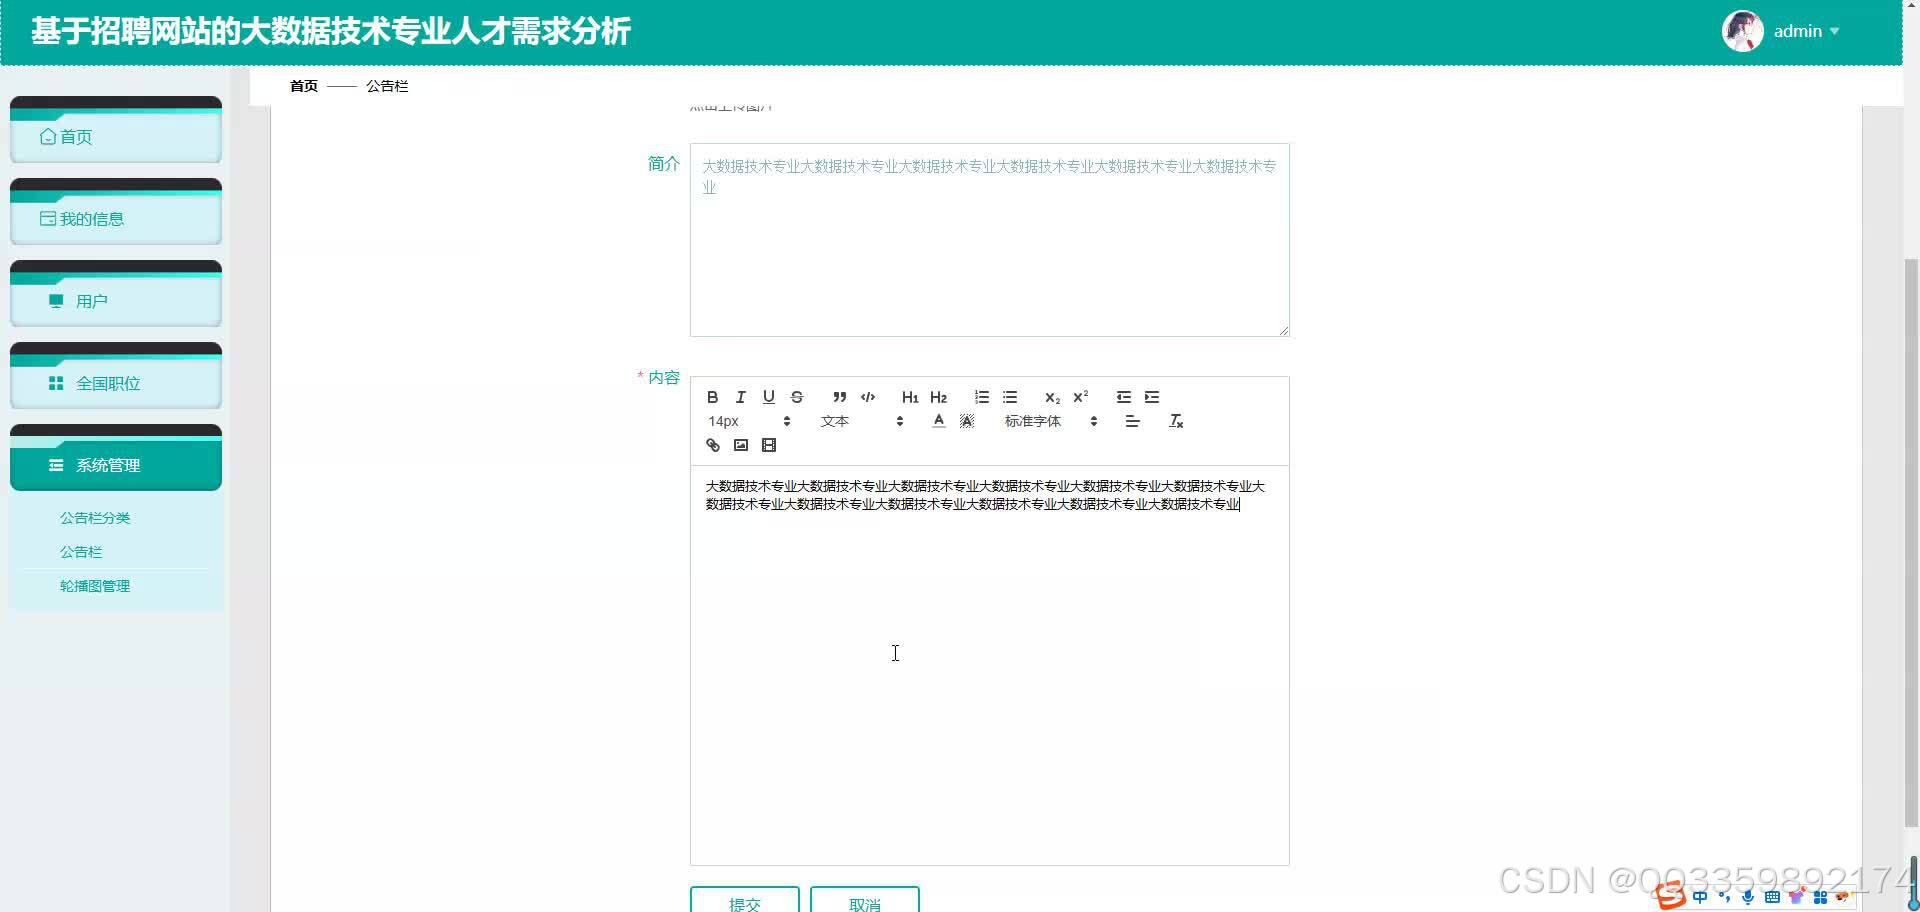Viewport: 1920px width, 912px height.
Task: Apply Heading 1 formatting
Action: (x=909, y=397)
